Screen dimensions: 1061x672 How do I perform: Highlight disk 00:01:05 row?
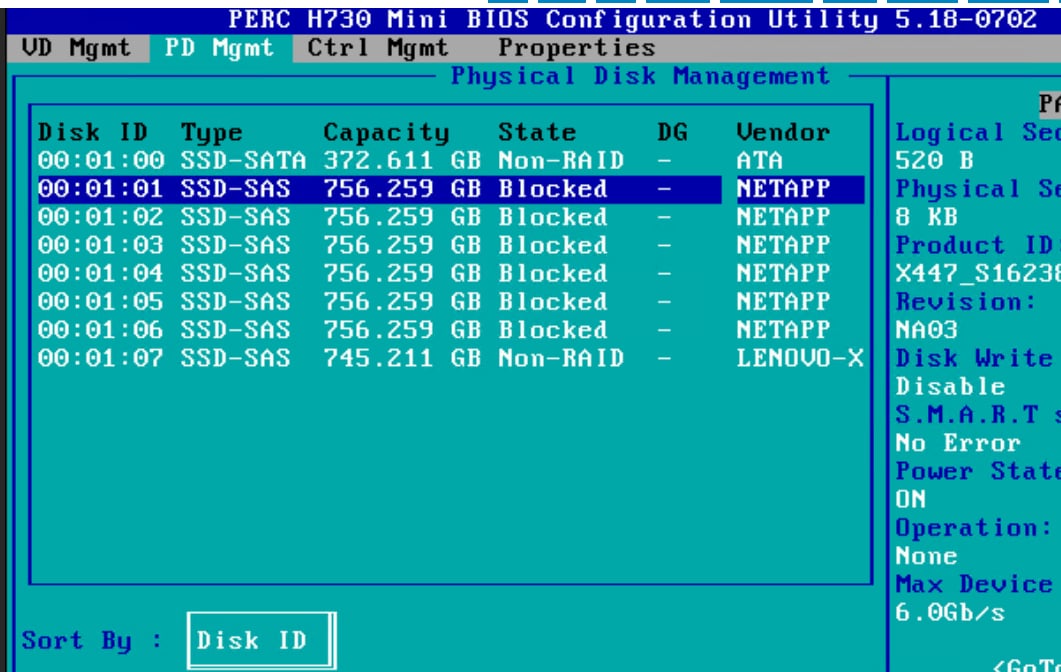pos(450,302)
